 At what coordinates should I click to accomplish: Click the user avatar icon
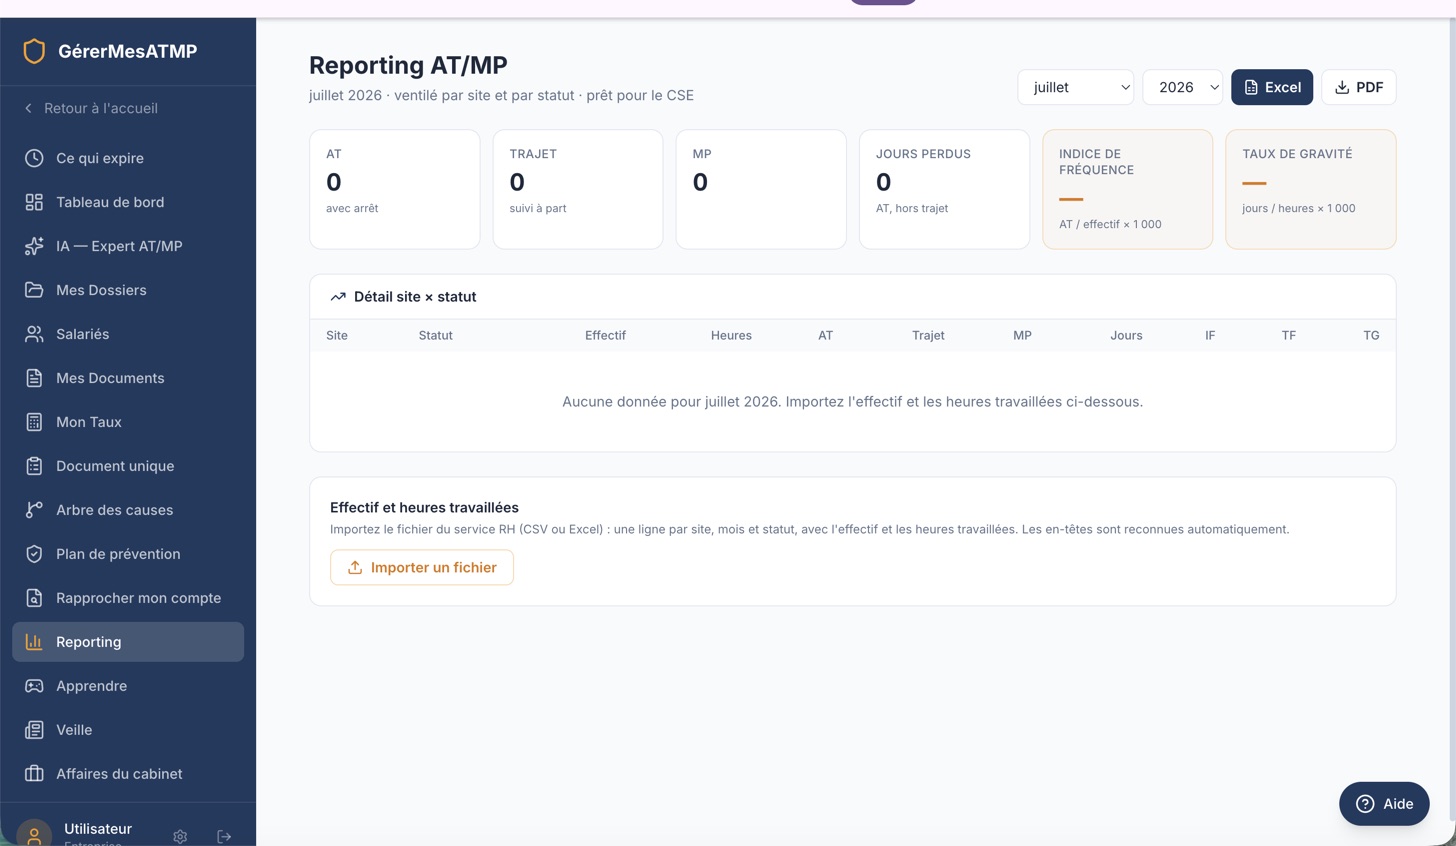click(x=34, y=835)
